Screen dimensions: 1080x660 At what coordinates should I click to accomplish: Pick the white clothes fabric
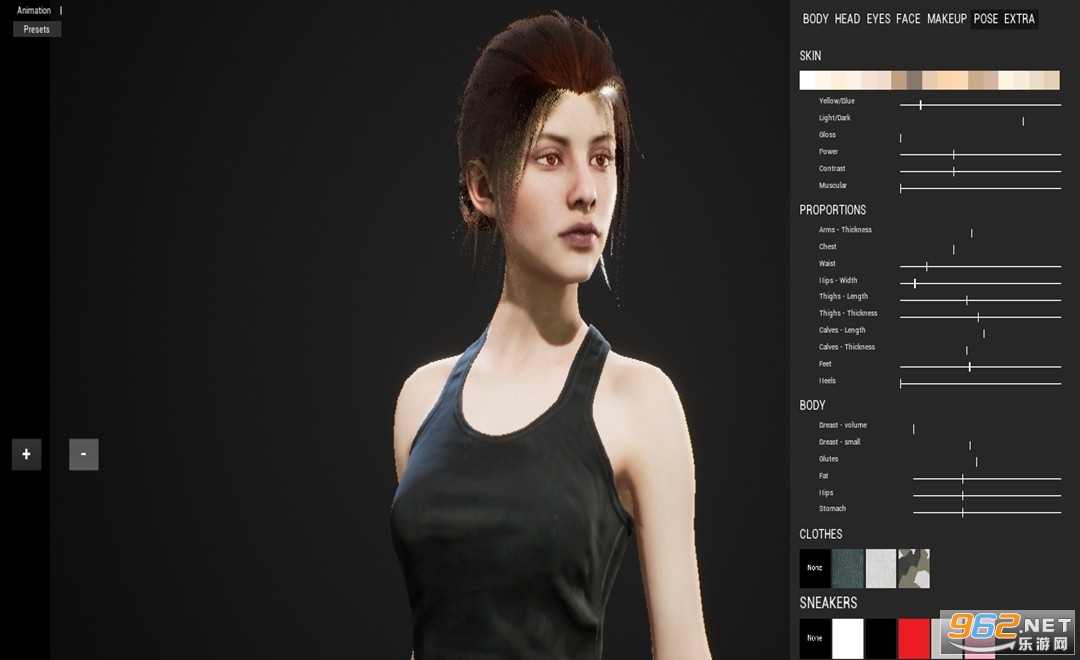click(880, 568)
